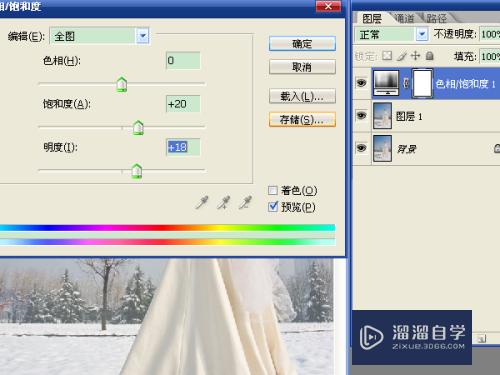This screenshot has width=500, height=375.
Task: Toggle lock all padlock icon
Action: click(x=430, y=56)
